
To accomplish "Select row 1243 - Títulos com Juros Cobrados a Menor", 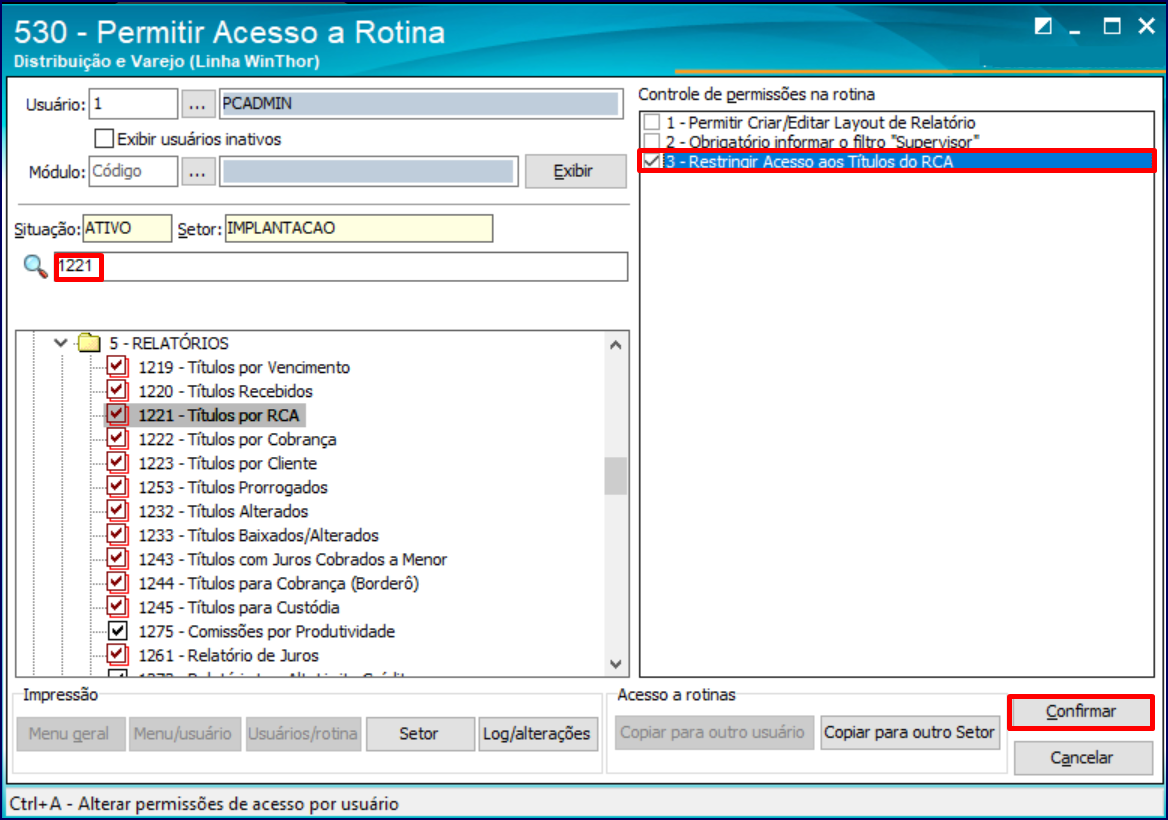I will coord(293,559).
